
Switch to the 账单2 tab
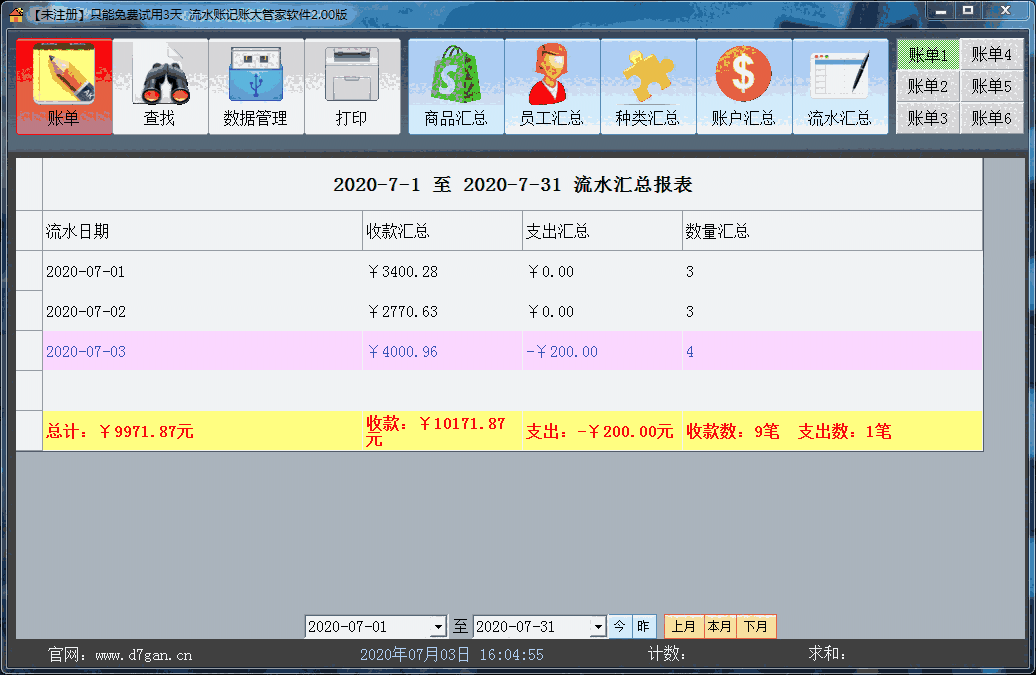click(x=927, y=85)
